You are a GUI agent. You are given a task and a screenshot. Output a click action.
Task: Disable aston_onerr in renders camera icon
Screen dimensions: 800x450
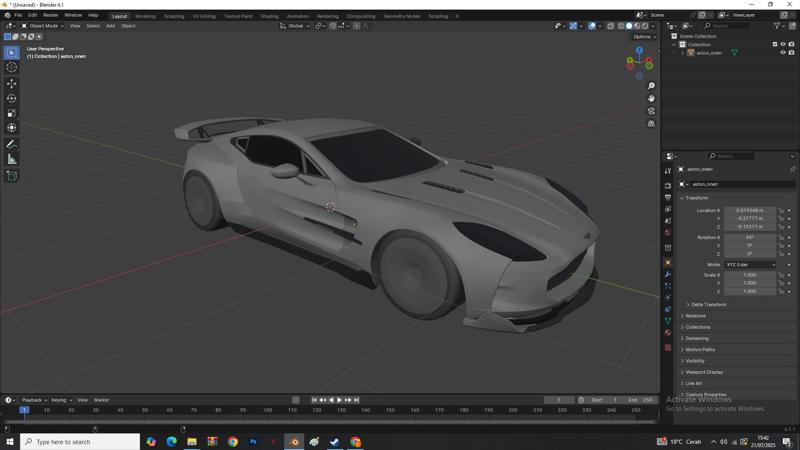point(791,53)
